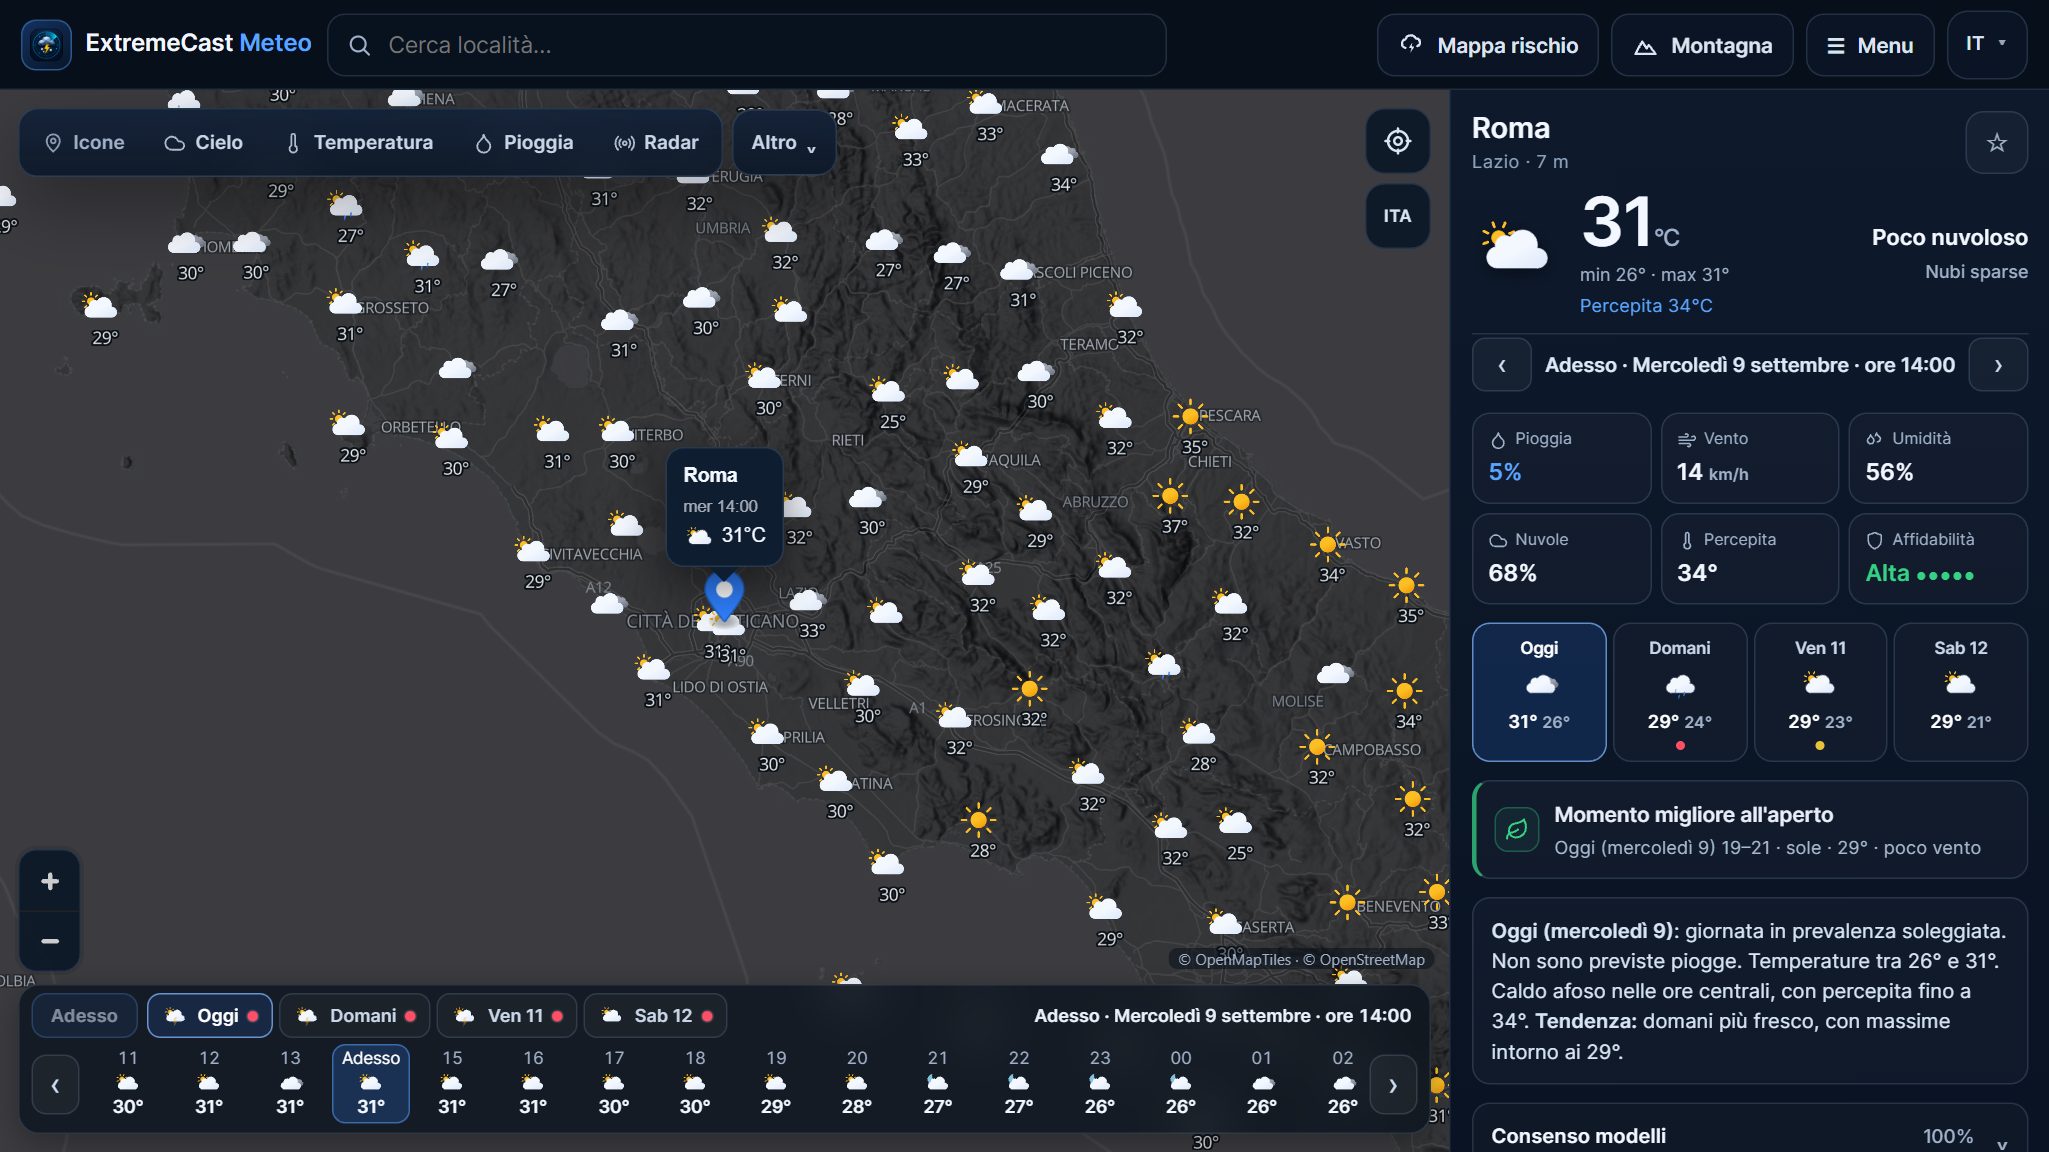
Task: Select hour 21 in the hourly timeline
Action: point(938,1083)
